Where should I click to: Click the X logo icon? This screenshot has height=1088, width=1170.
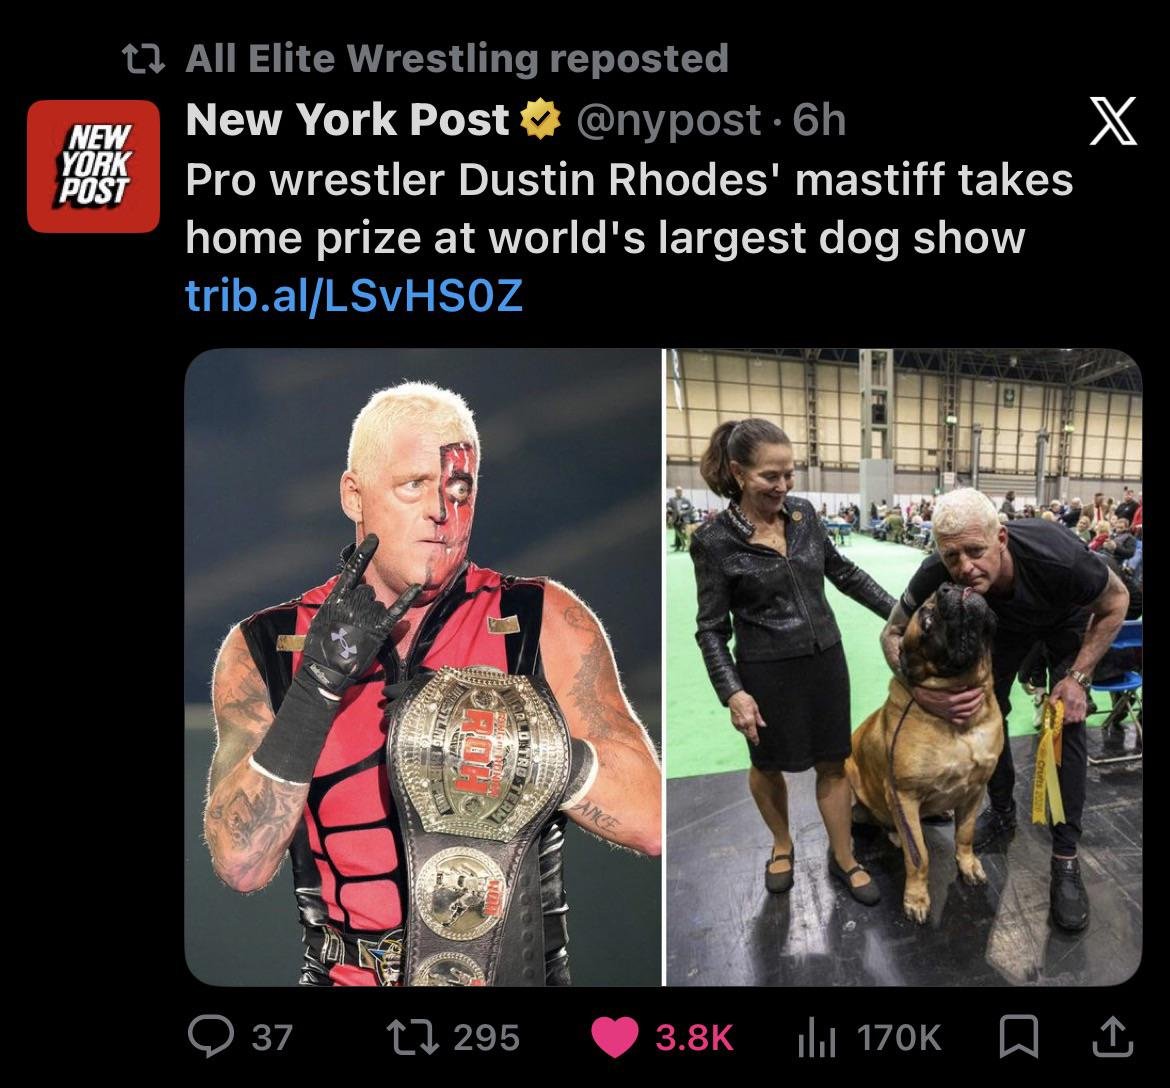point(1113,121)
